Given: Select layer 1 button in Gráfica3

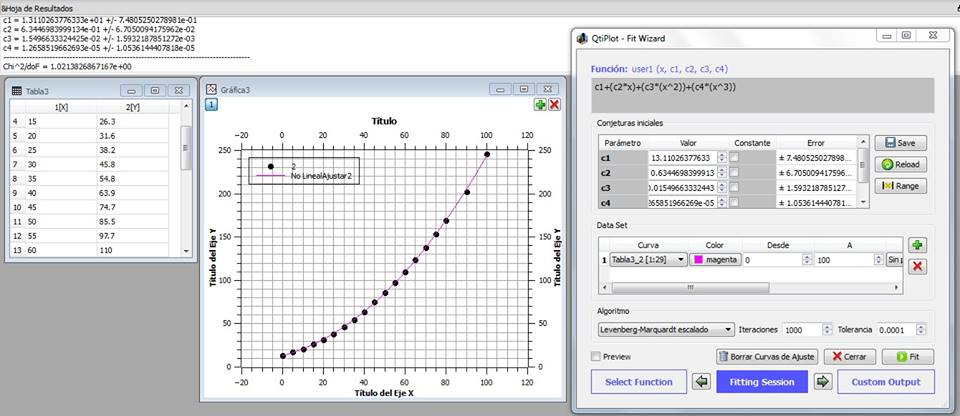Looking at the screenshot, I should click(211, 105).
